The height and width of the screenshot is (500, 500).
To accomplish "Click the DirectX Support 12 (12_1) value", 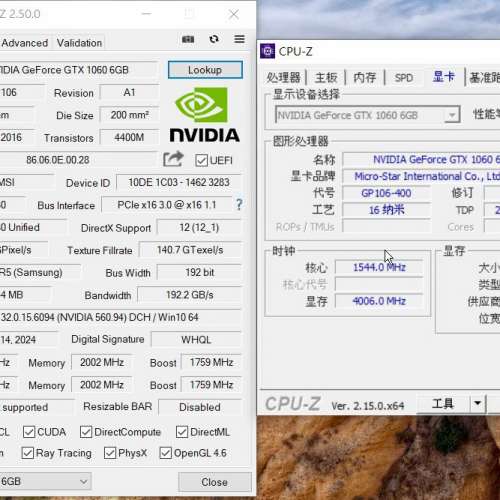I will tap(199, 227).
